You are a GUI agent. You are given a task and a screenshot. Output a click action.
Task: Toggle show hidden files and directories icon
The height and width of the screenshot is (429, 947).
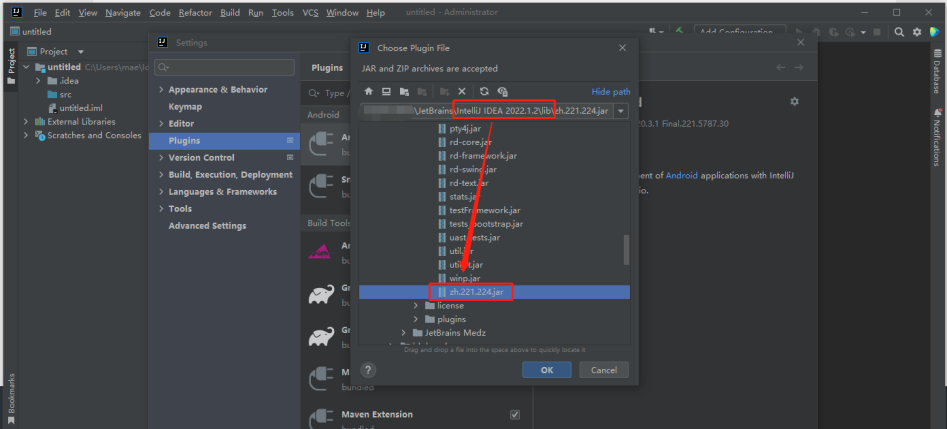point(502,91)
